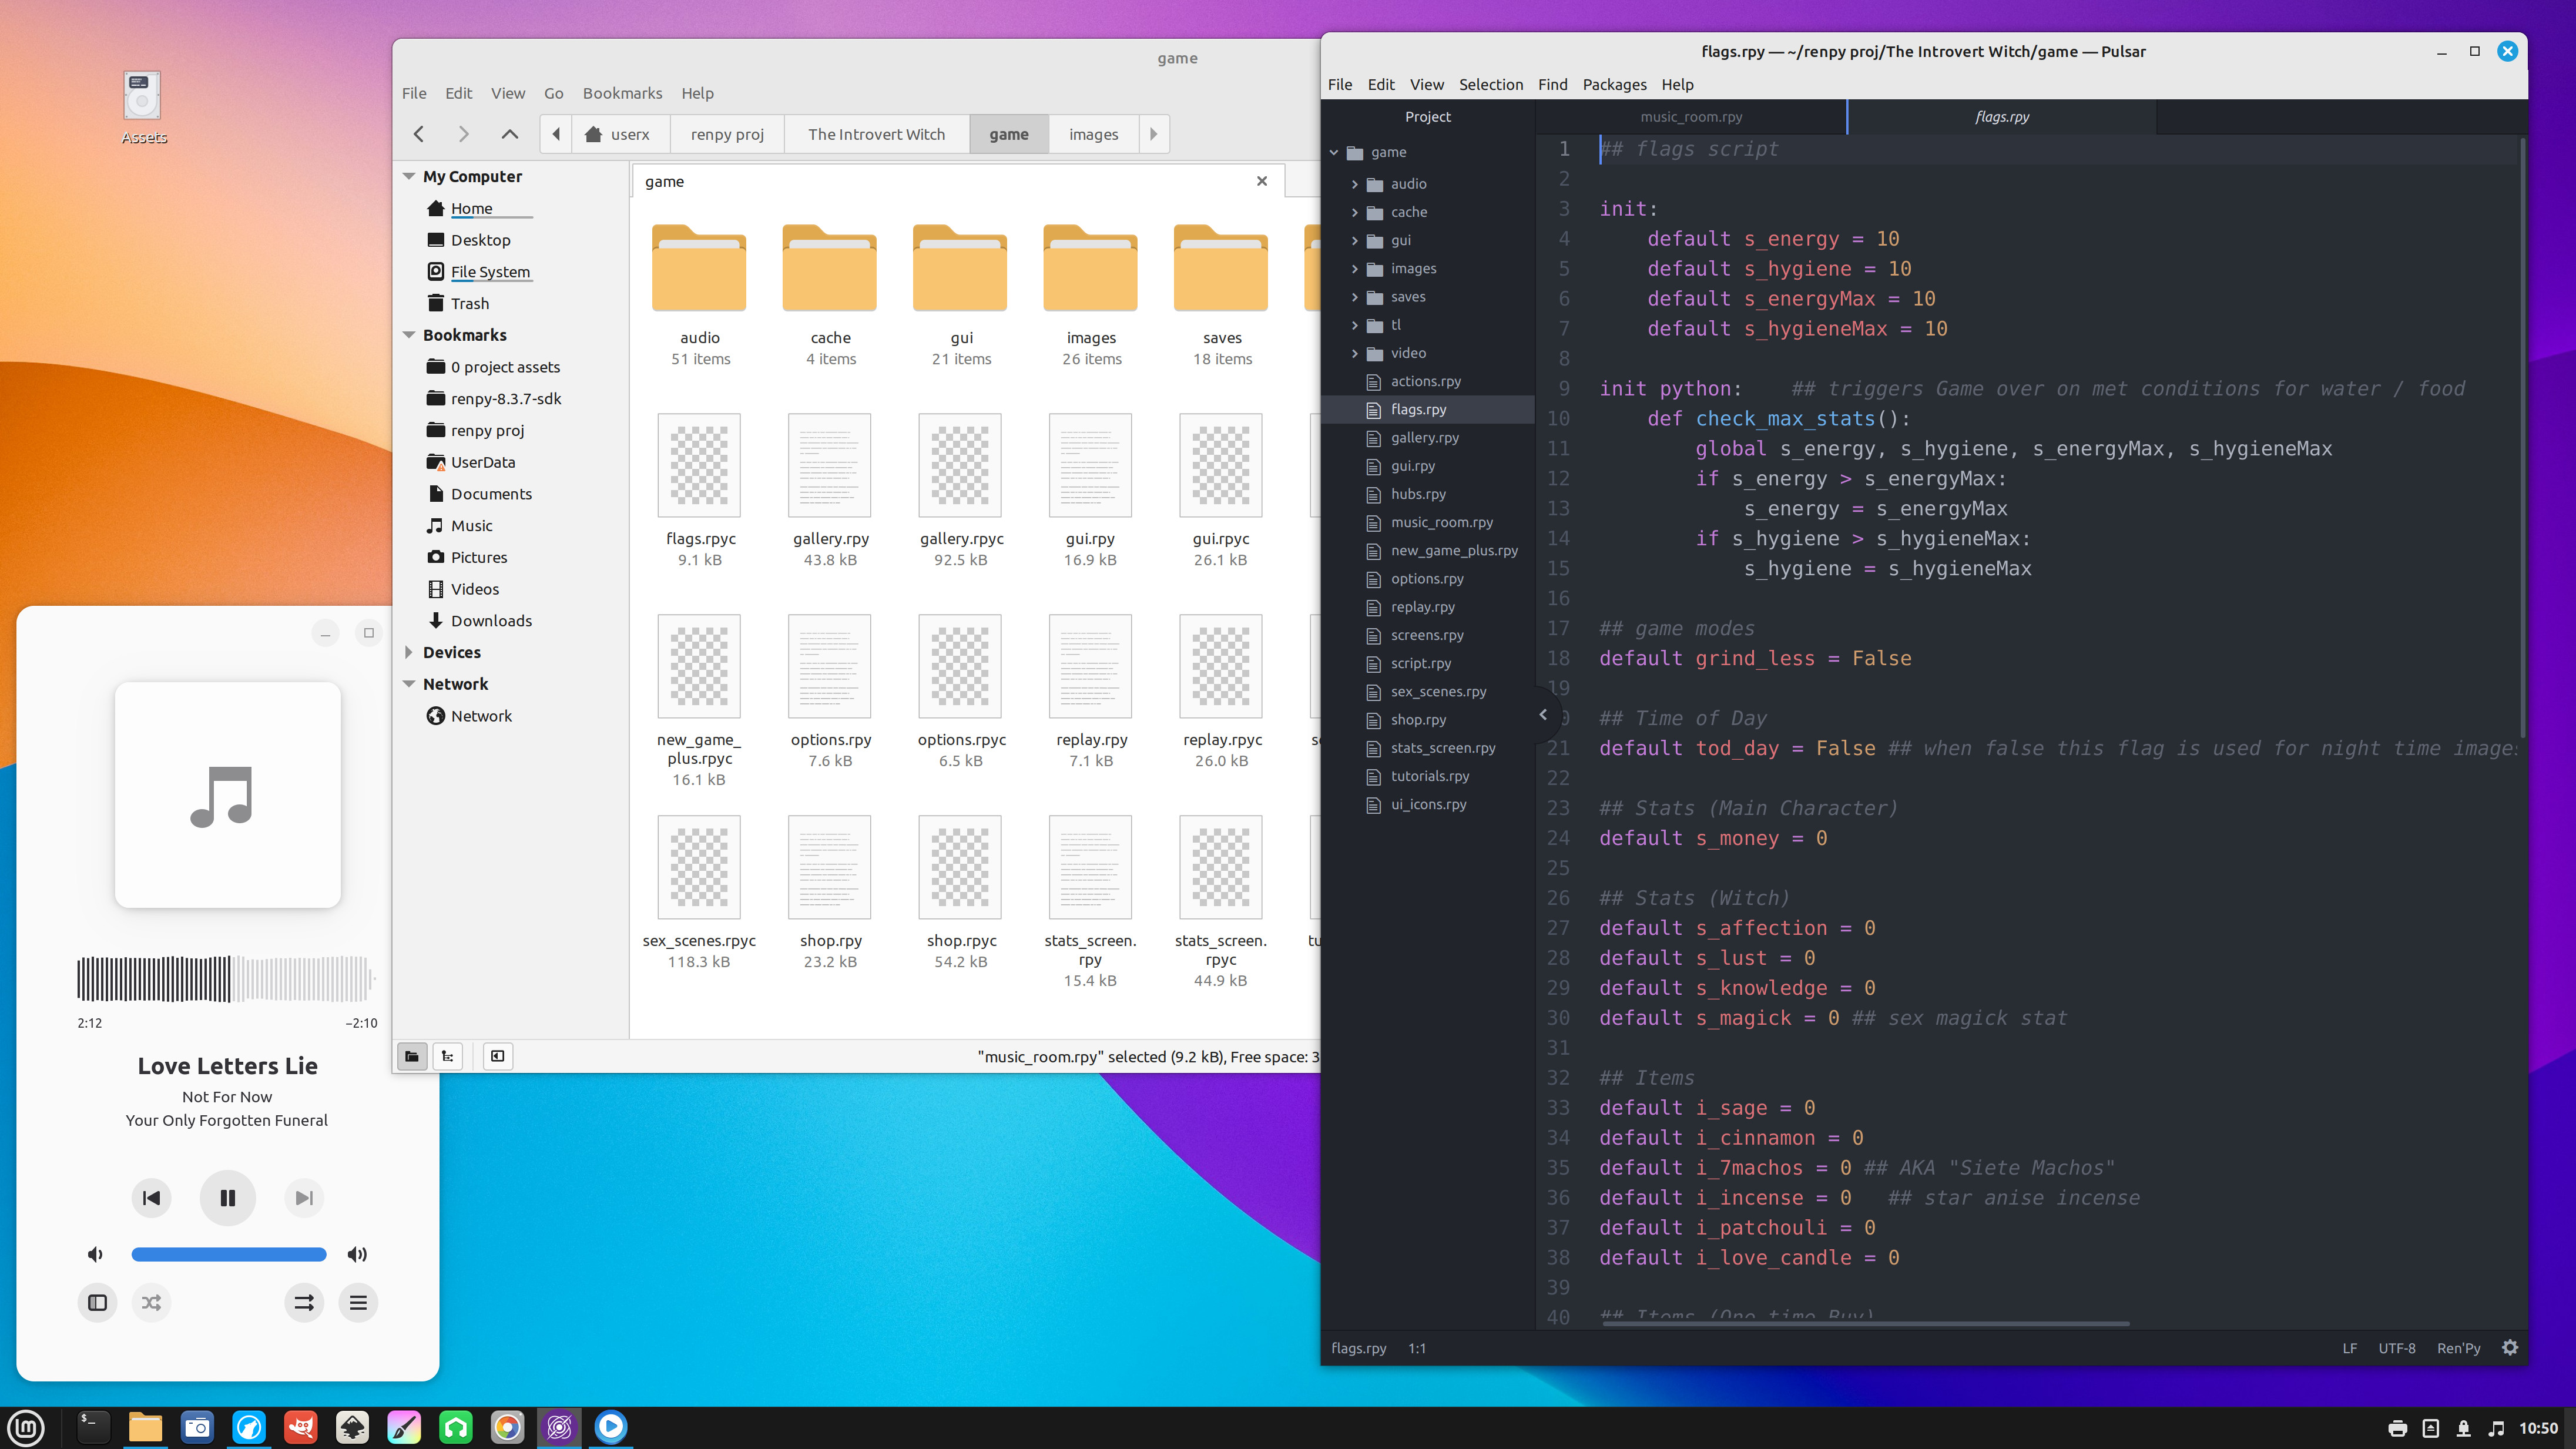2576x1449 pixels.
Task: Open the file manager taskbar icon
Action: tap(145, 1427)
